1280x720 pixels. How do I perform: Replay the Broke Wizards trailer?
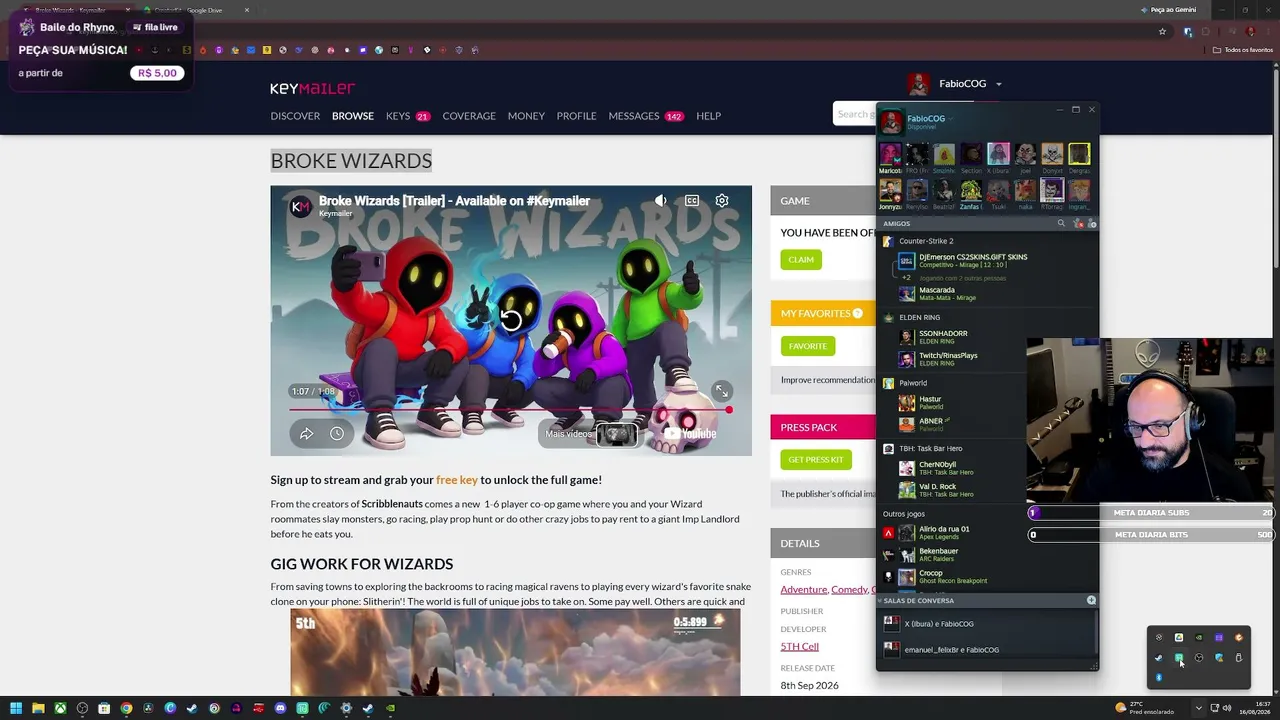click(x=511, y=320)
